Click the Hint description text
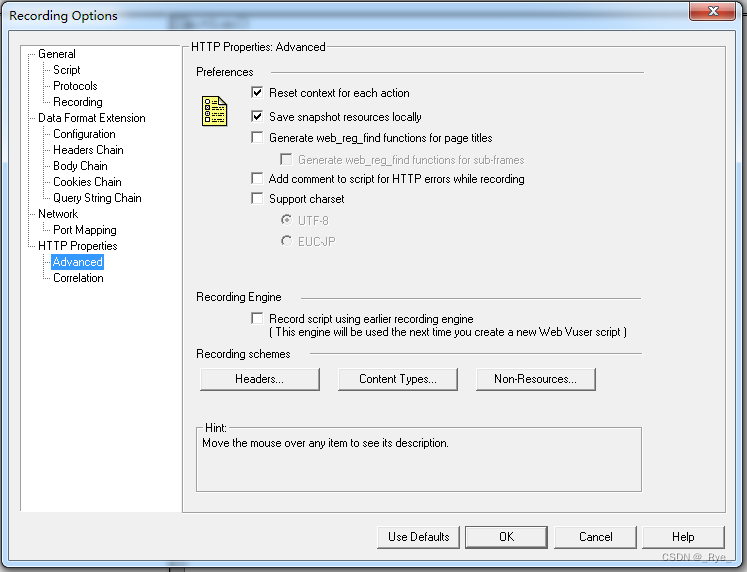This screenshot has height=572, width=747. tap(325, 443)
